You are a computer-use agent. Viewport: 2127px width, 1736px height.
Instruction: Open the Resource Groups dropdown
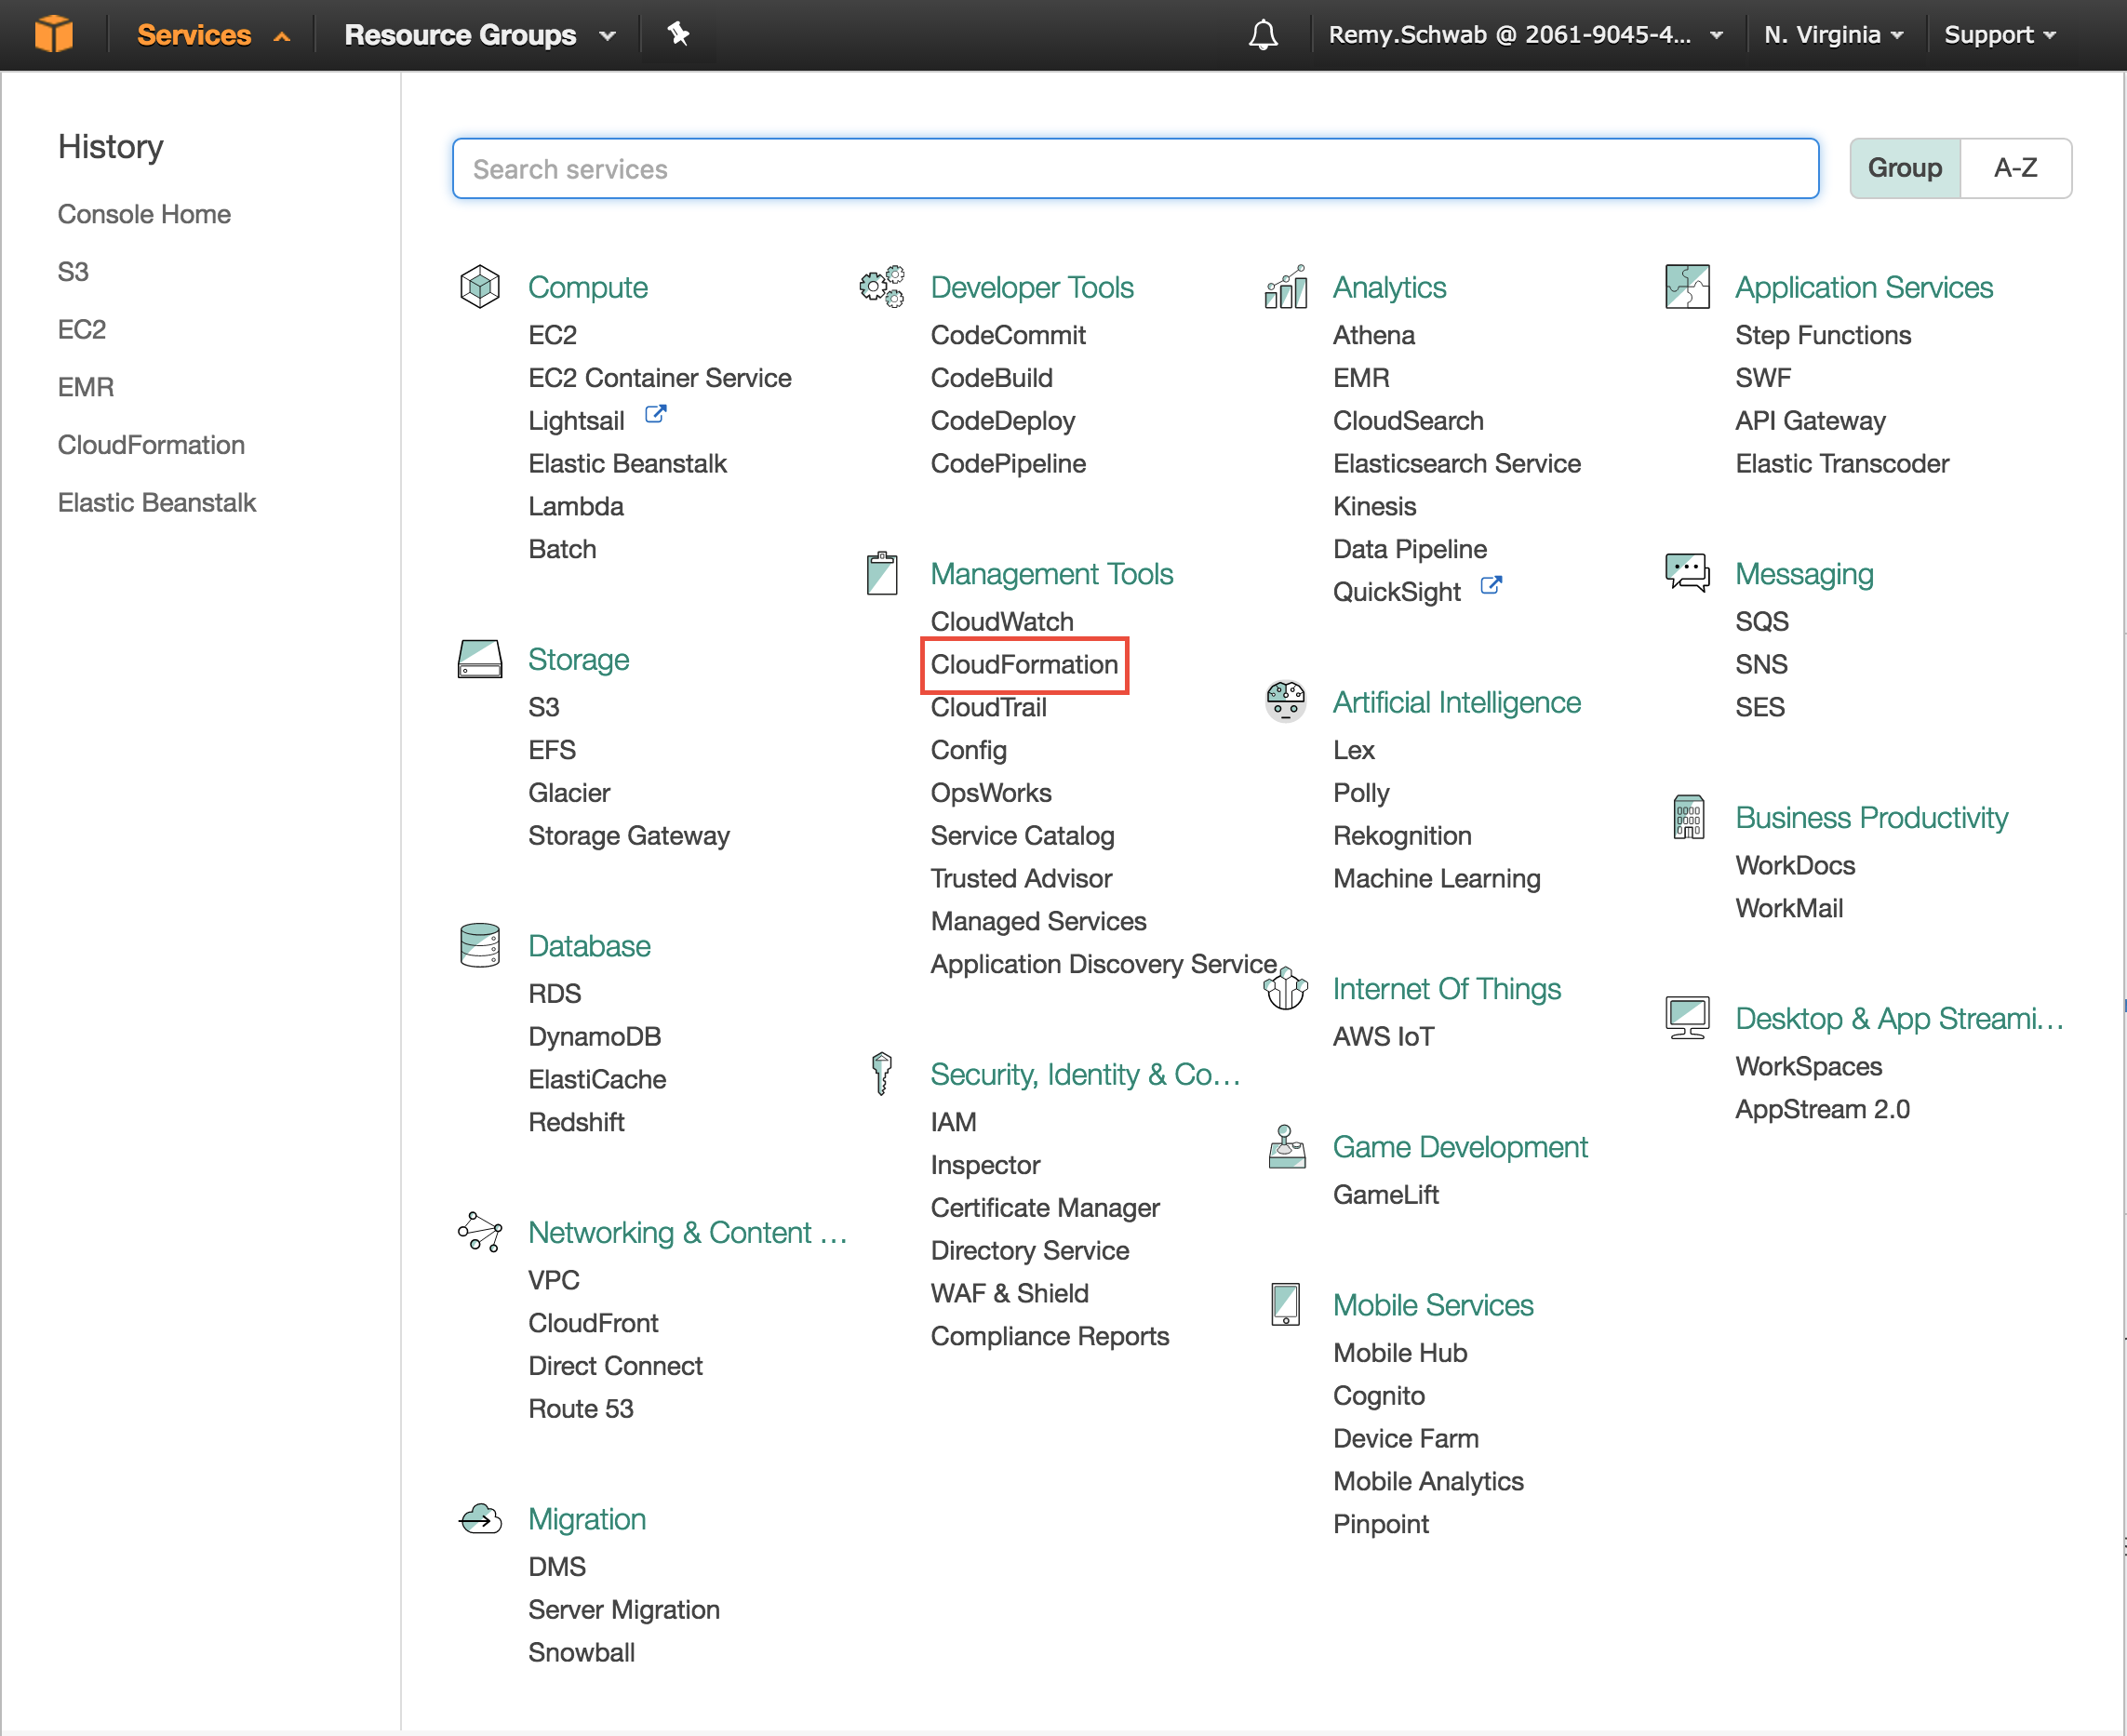coord(479,35)
